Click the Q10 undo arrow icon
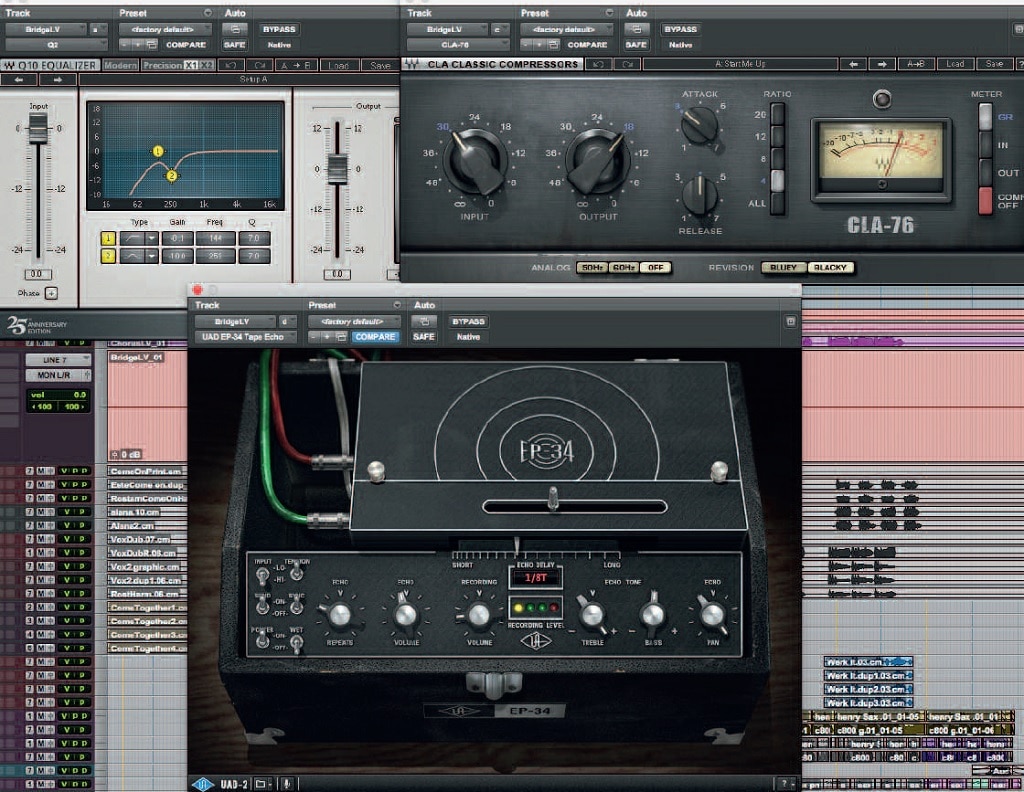 pyautogui.click(x=231, y=65)
